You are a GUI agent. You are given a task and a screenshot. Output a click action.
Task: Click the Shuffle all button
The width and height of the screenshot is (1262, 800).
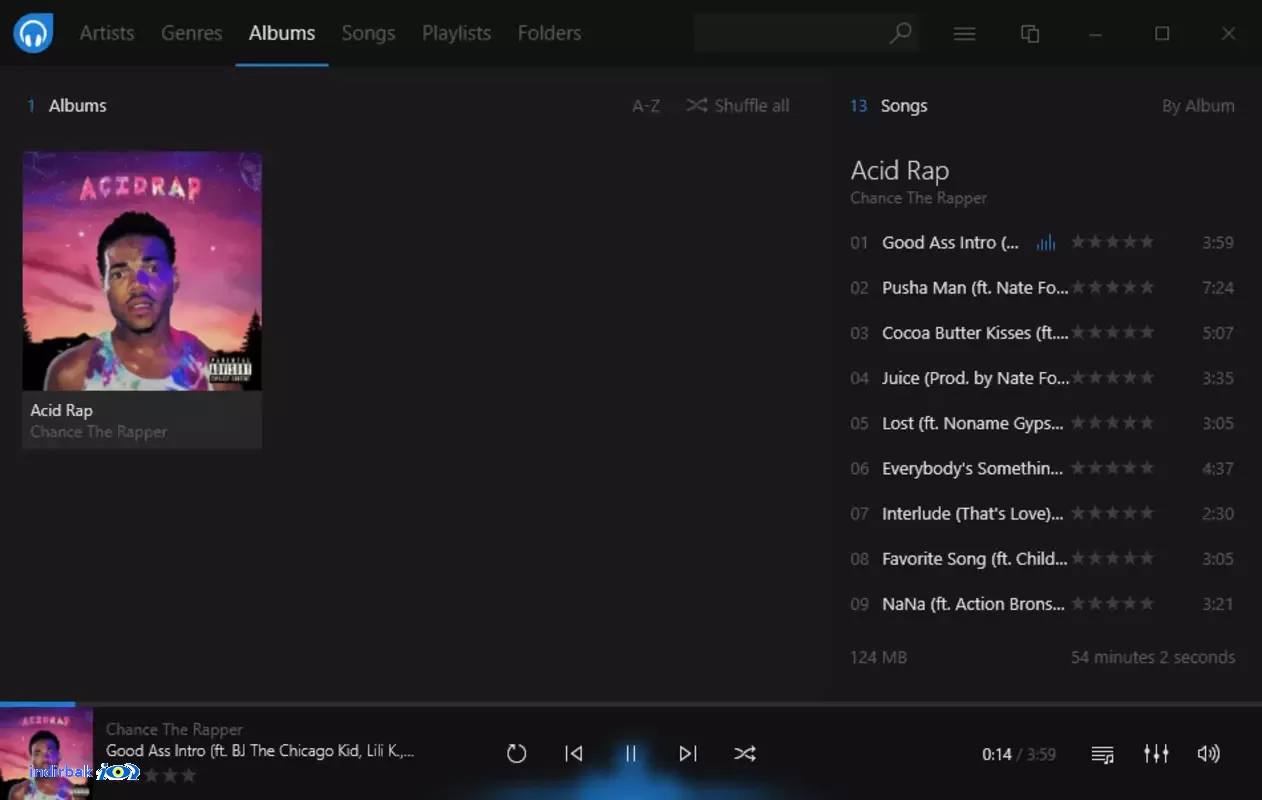738,105
